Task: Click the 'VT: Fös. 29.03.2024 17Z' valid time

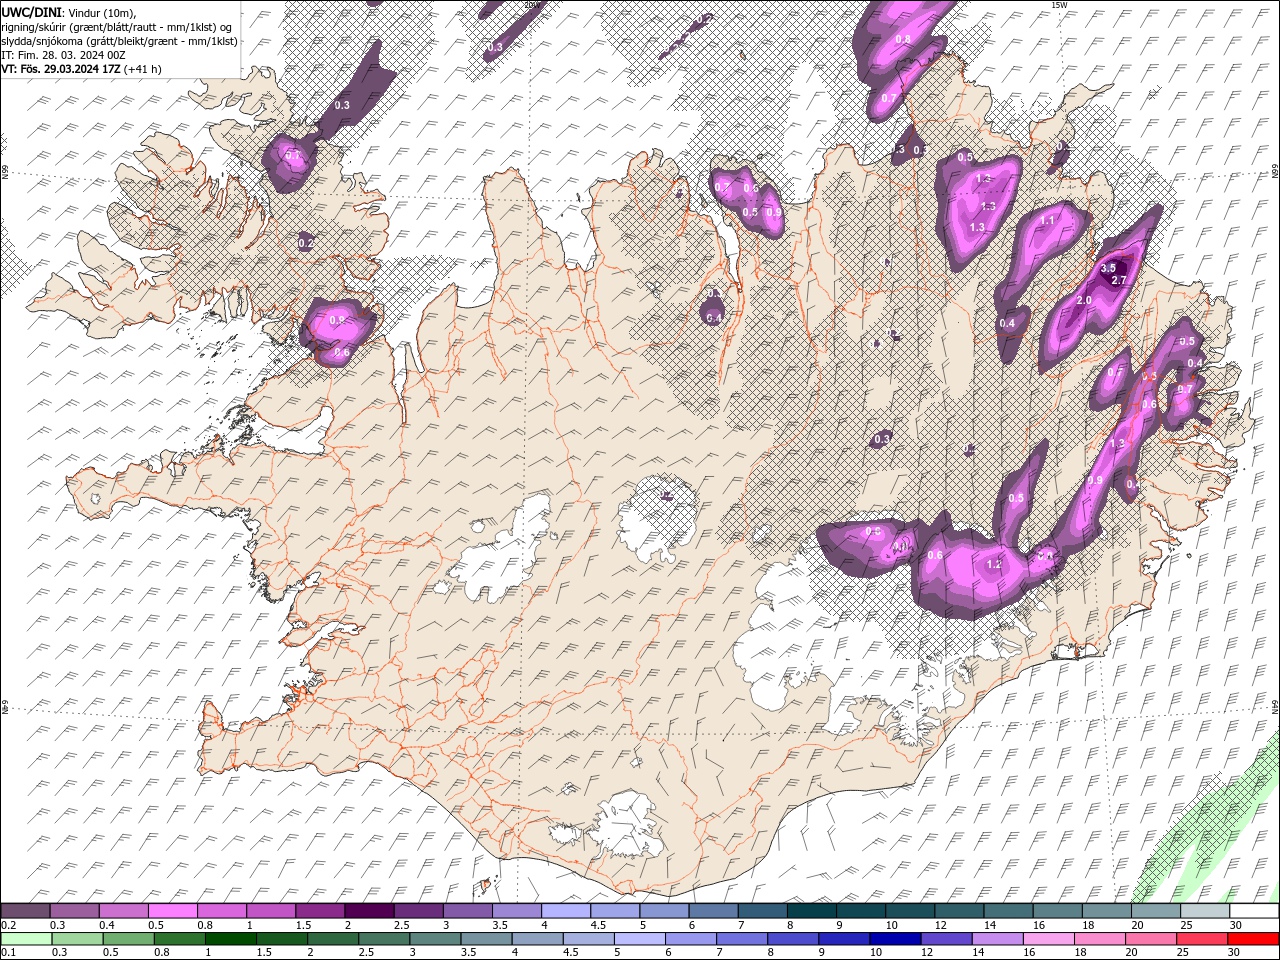Action: point(62,69)
